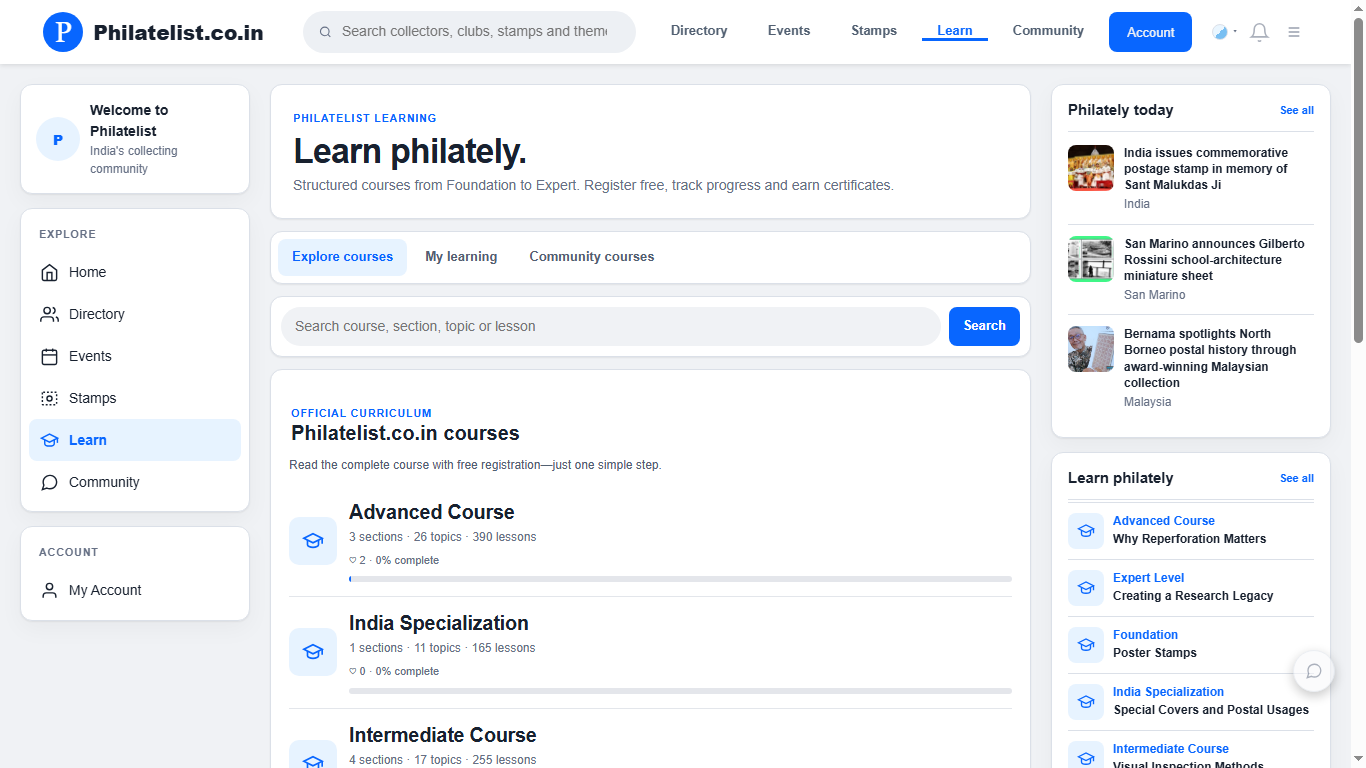Screen dimensions: 1366x768
Task: Click the Intermediate Course link in the Learn philately panel
Action: (1171, 749)
